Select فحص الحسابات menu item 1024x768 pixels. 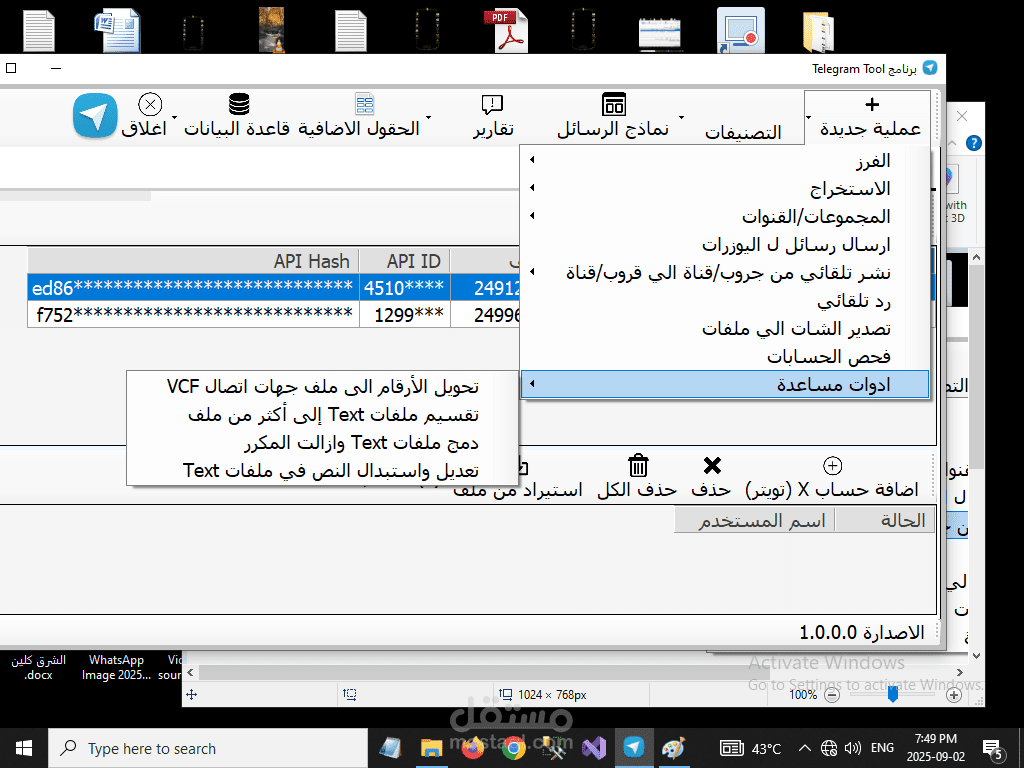pos(725,357)
